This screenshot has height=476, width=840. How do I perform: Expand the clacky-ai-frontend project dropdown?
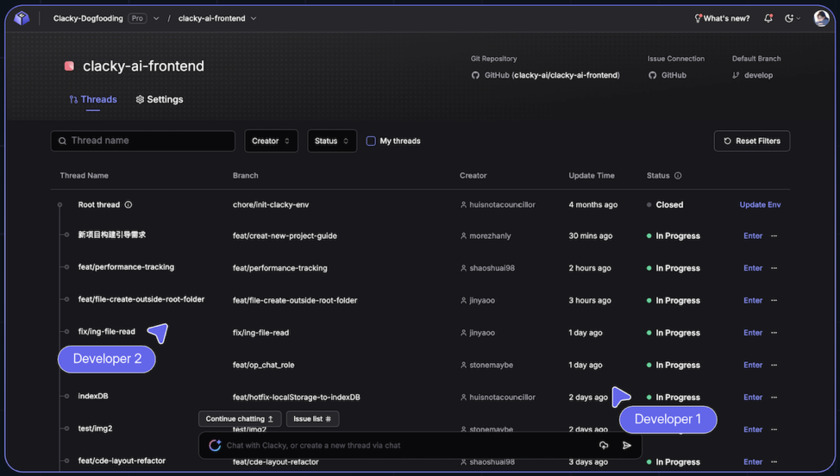(254, 18)
